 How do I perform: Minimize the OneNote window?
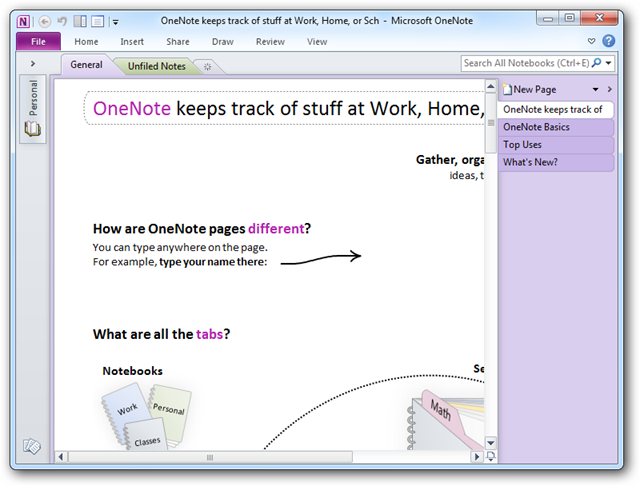coord(549,19)
